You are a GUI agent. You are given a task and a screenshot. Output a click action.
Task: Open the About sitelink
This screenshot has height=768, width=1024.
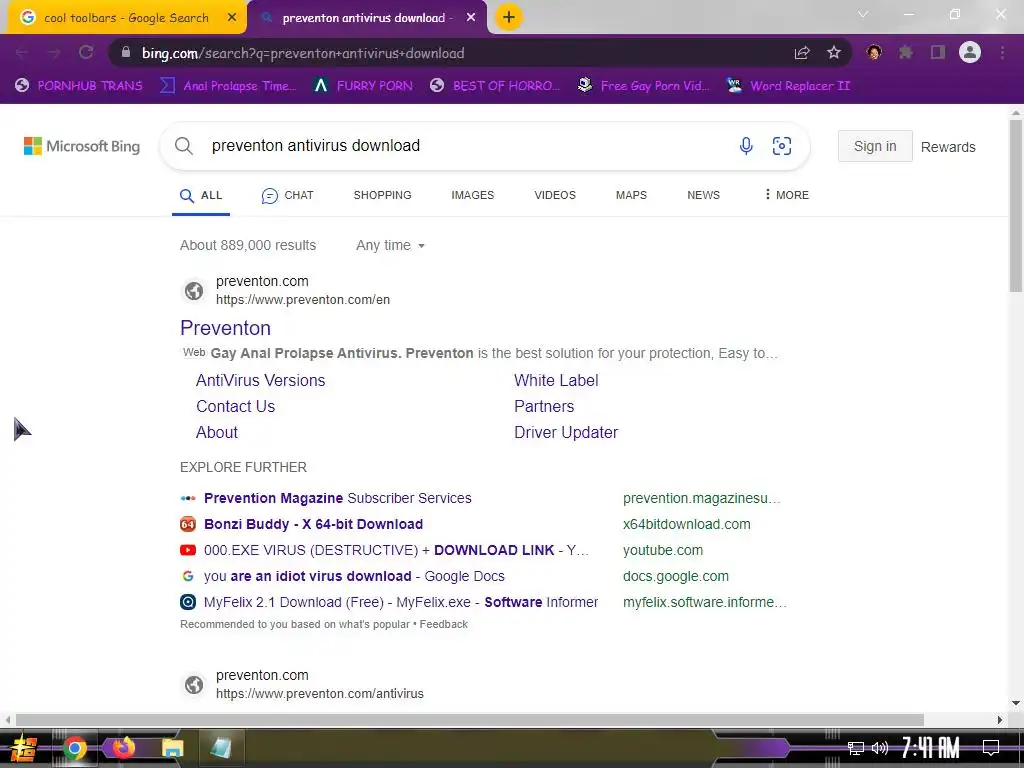(217, 432)
